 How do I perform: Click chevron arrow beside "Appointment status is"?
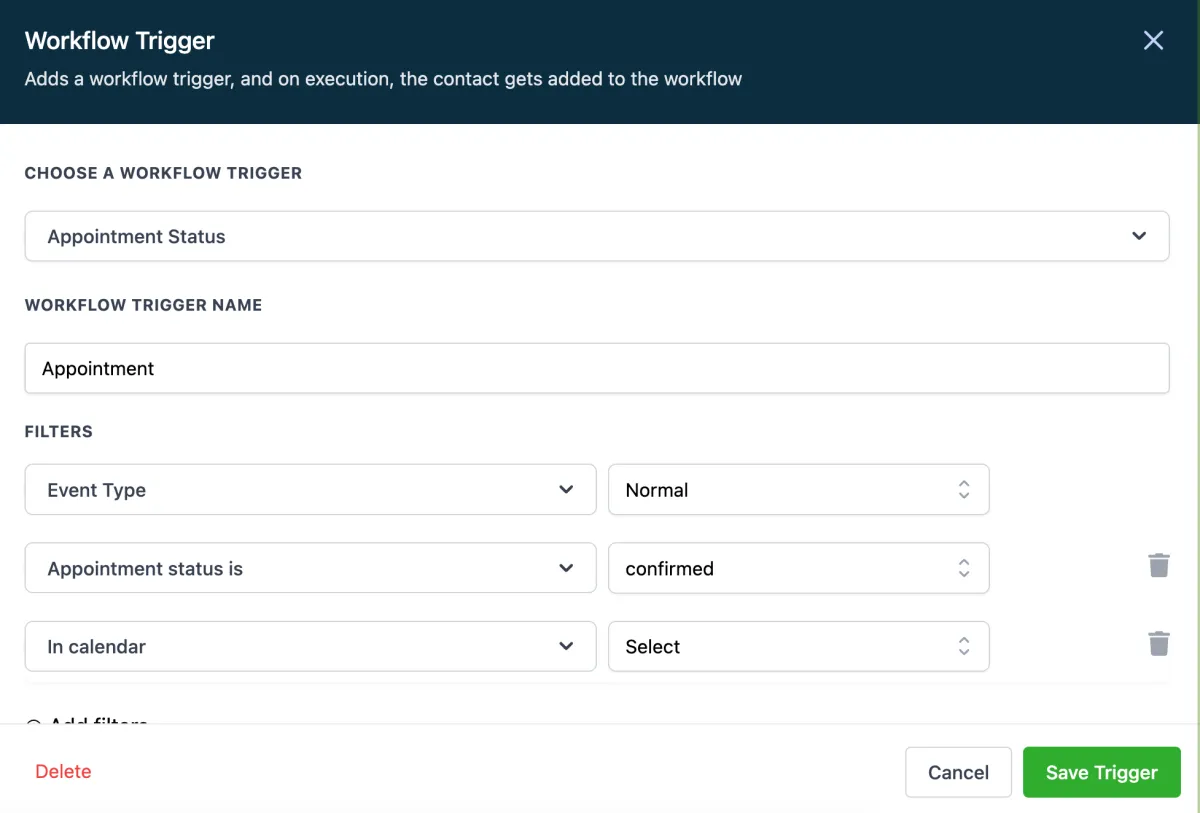click(566, 568)
